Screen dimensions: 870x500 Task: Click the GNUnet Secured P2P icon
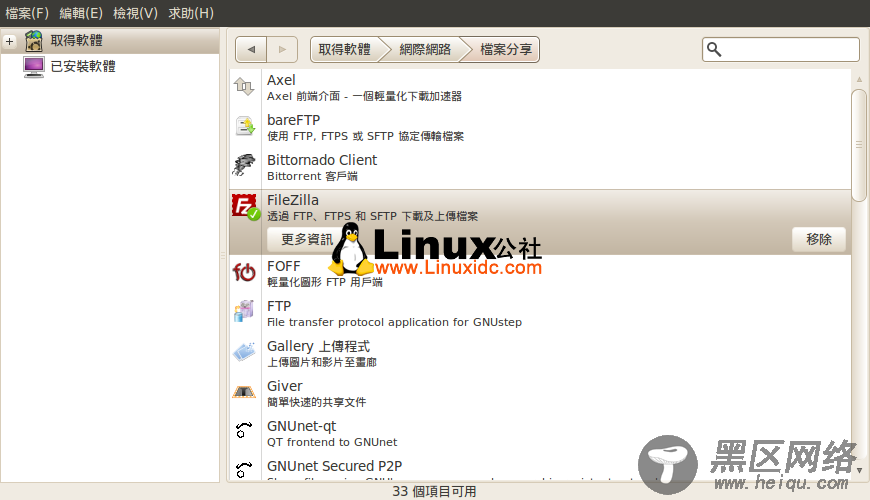pos(244,470)
